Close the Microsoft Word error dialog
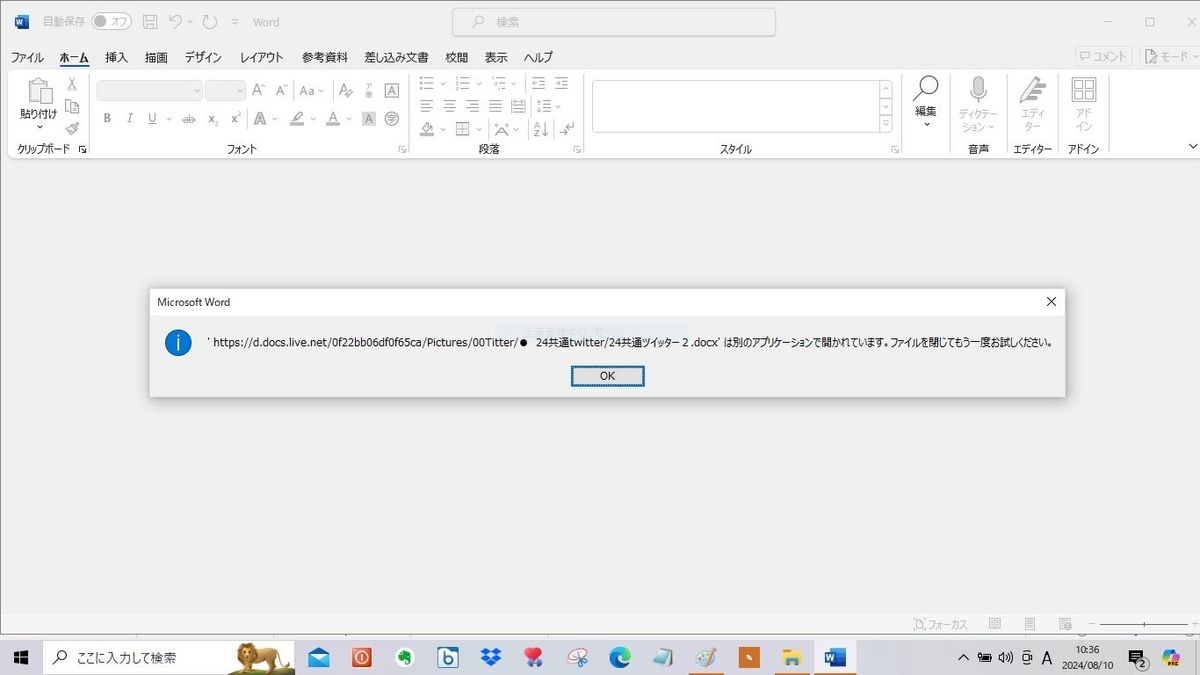Screen dimensions: 1200x675 [1051, 301]
